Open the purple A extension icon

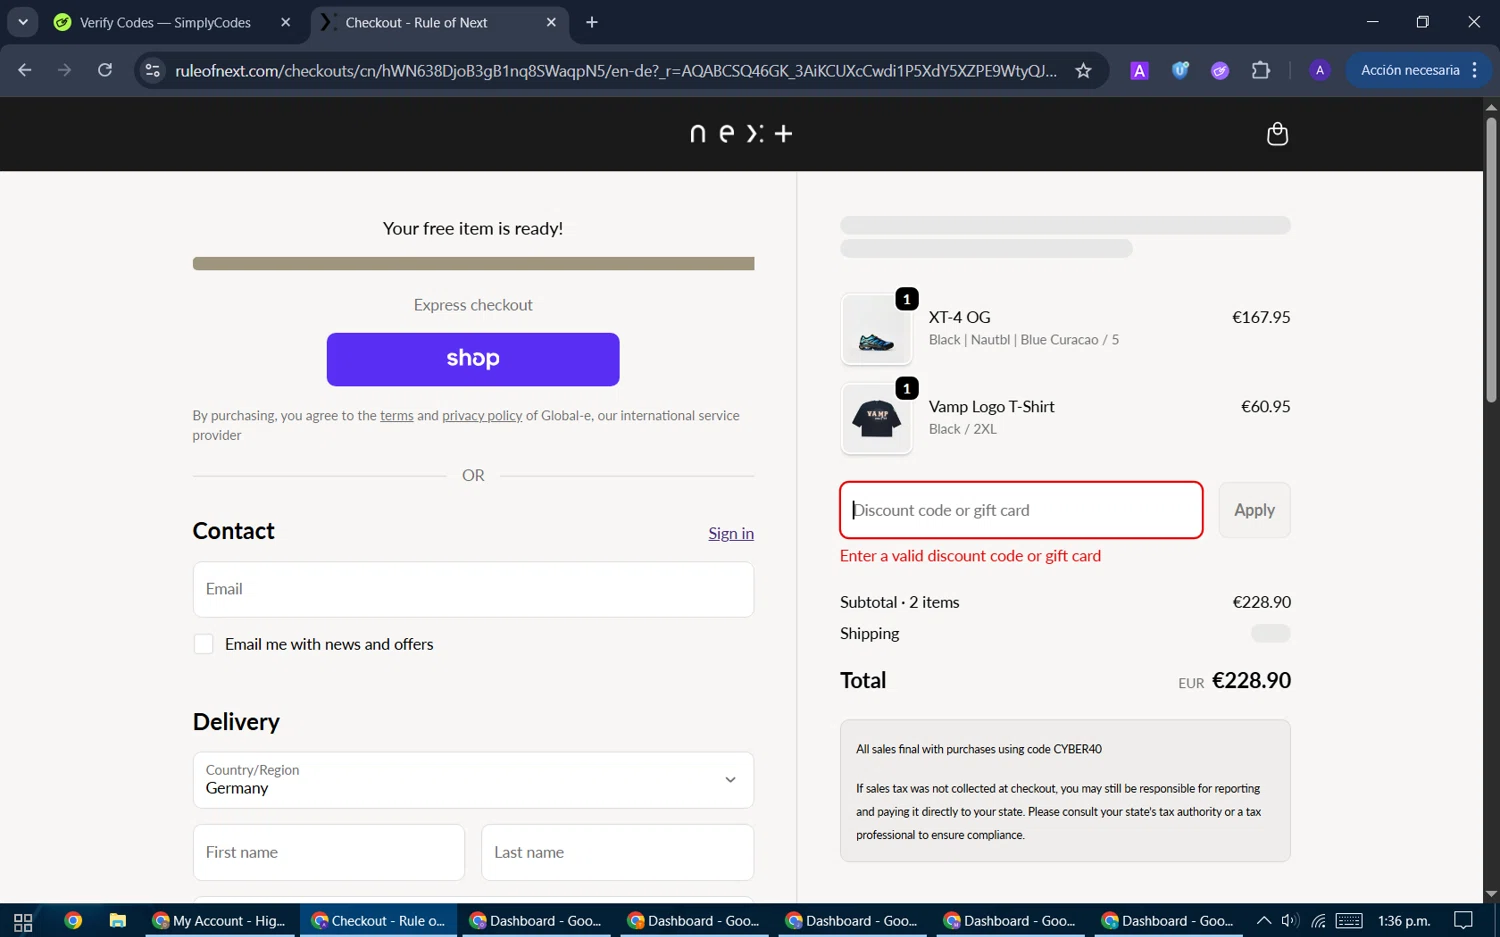click(1139, 70)
